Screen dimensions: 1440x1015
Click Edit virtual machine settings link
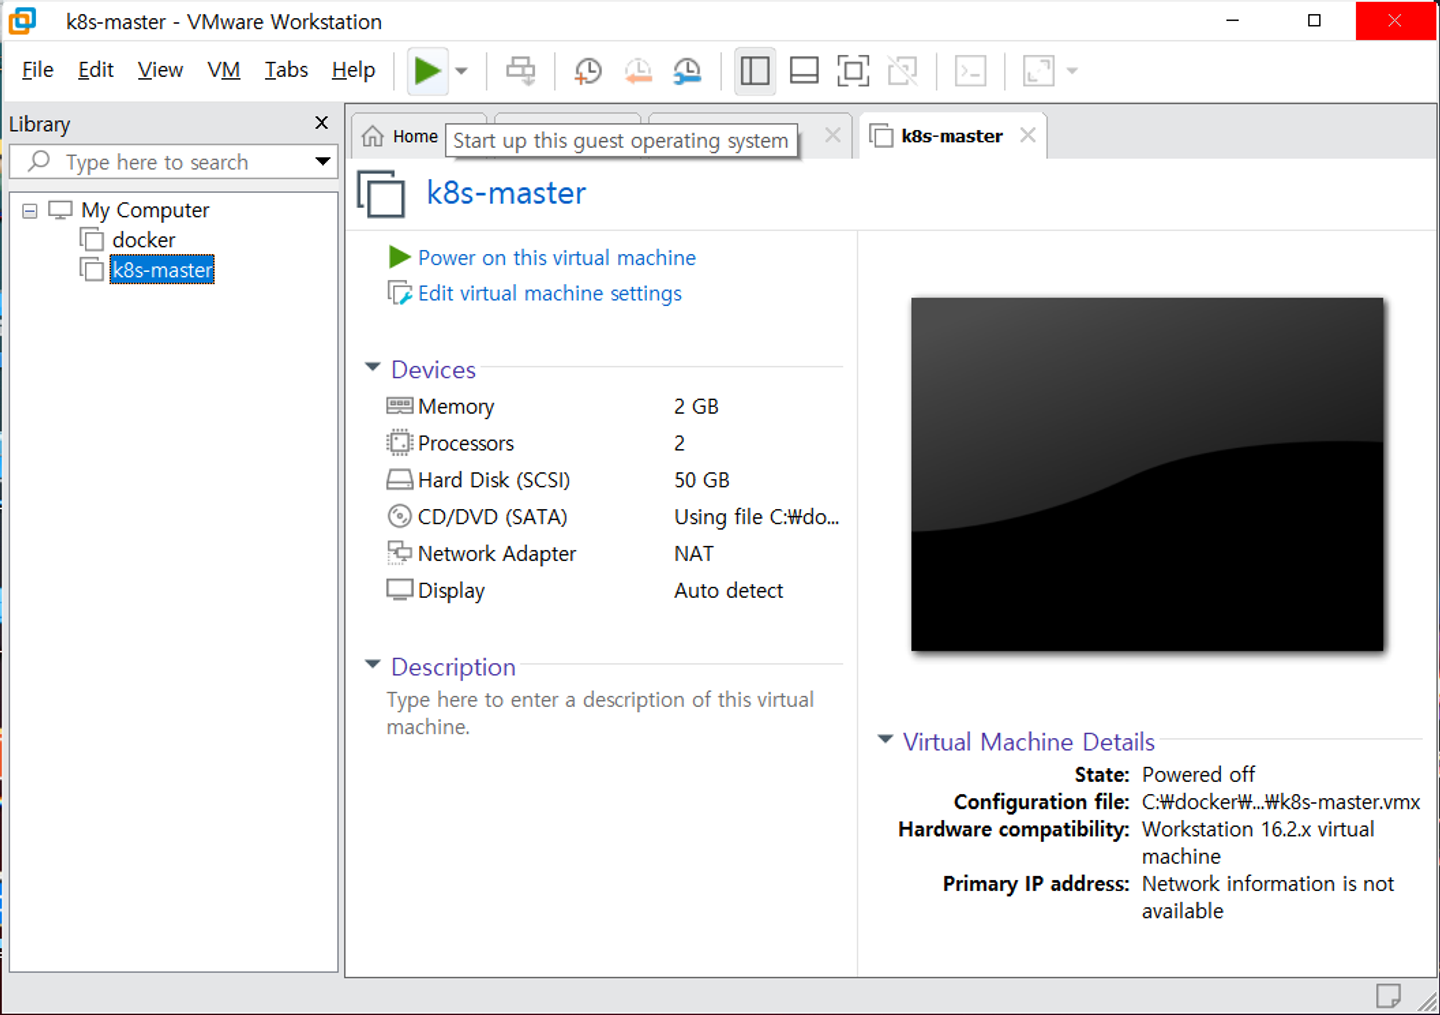click(549, 293)
